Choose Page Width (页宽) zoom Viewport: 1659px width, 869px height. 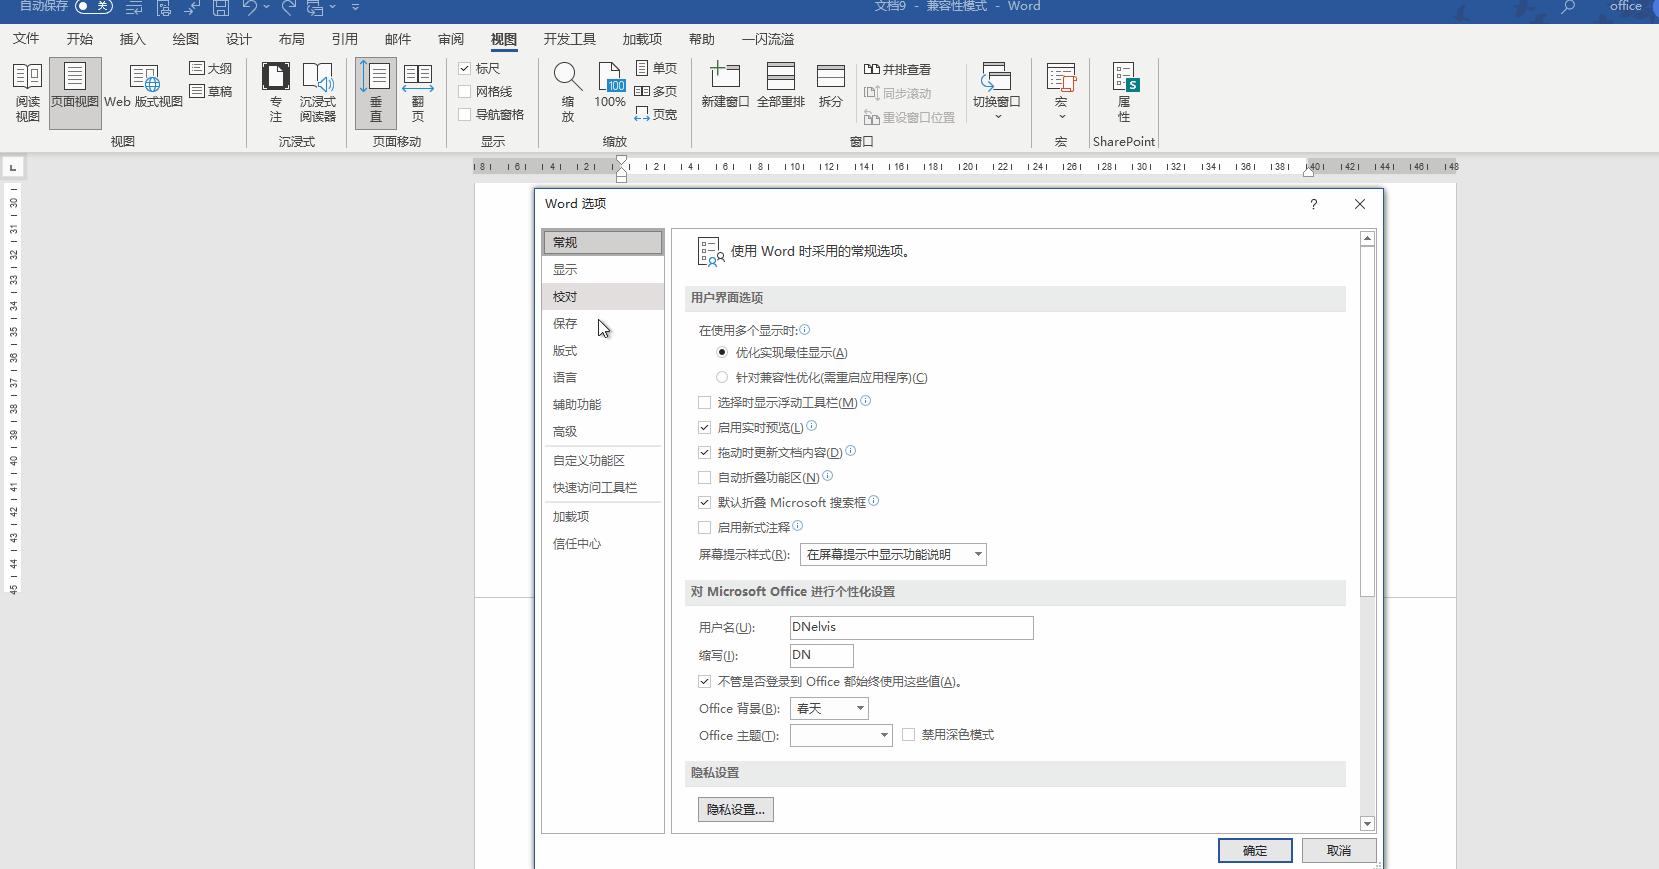coord(656,114)
